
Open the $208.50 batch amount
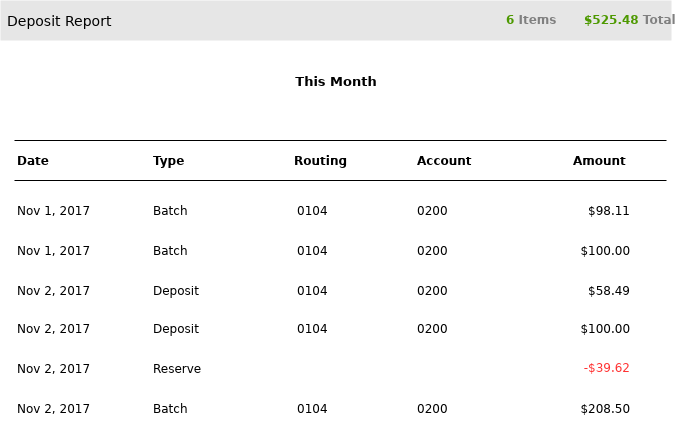[605, 409]
